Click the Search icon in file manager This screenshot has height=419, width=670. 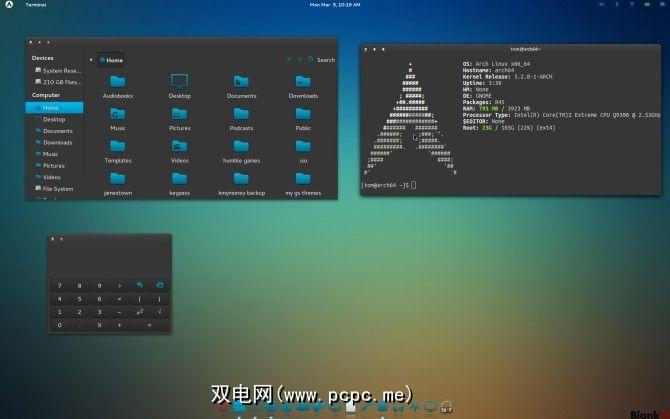pyautogui.click(x=311, y=59)
